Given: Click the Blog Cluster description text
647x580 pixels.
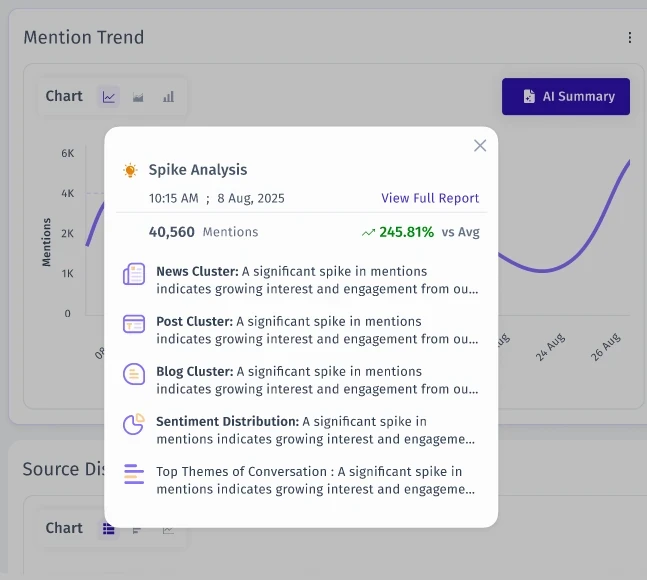Looking at the screenshot, I should tap(317, 380).
